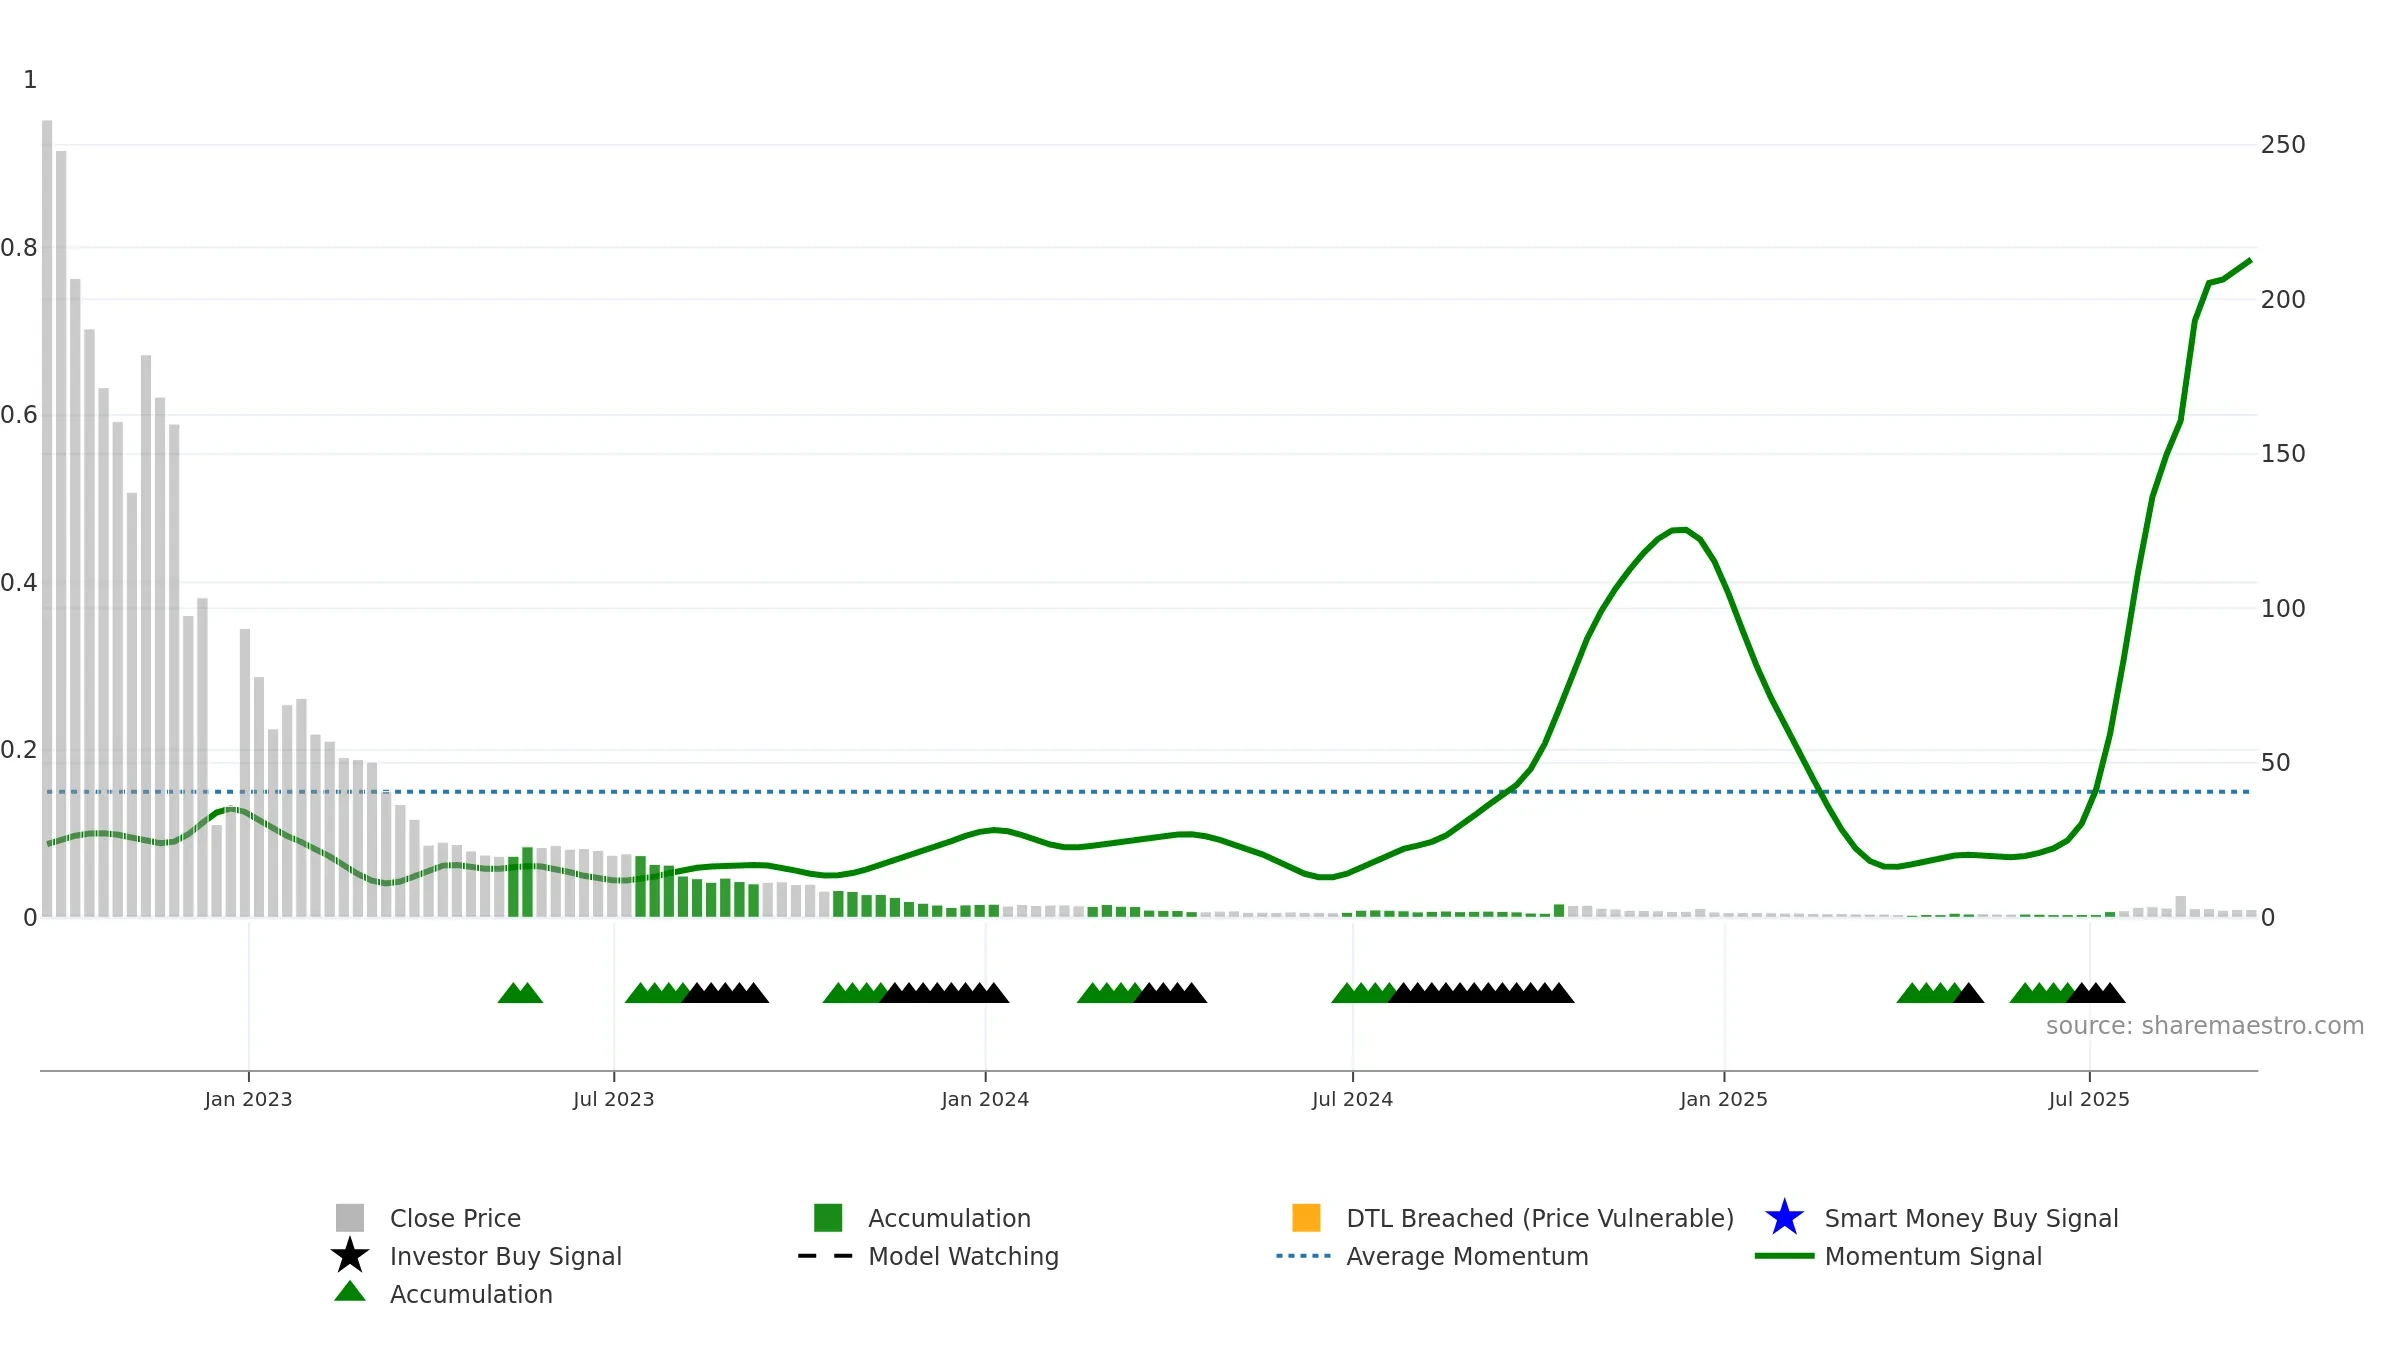Toggle the Model Watching legend label
This screenshot has width=2400, height=1350.
click(x=963, y=1256)
